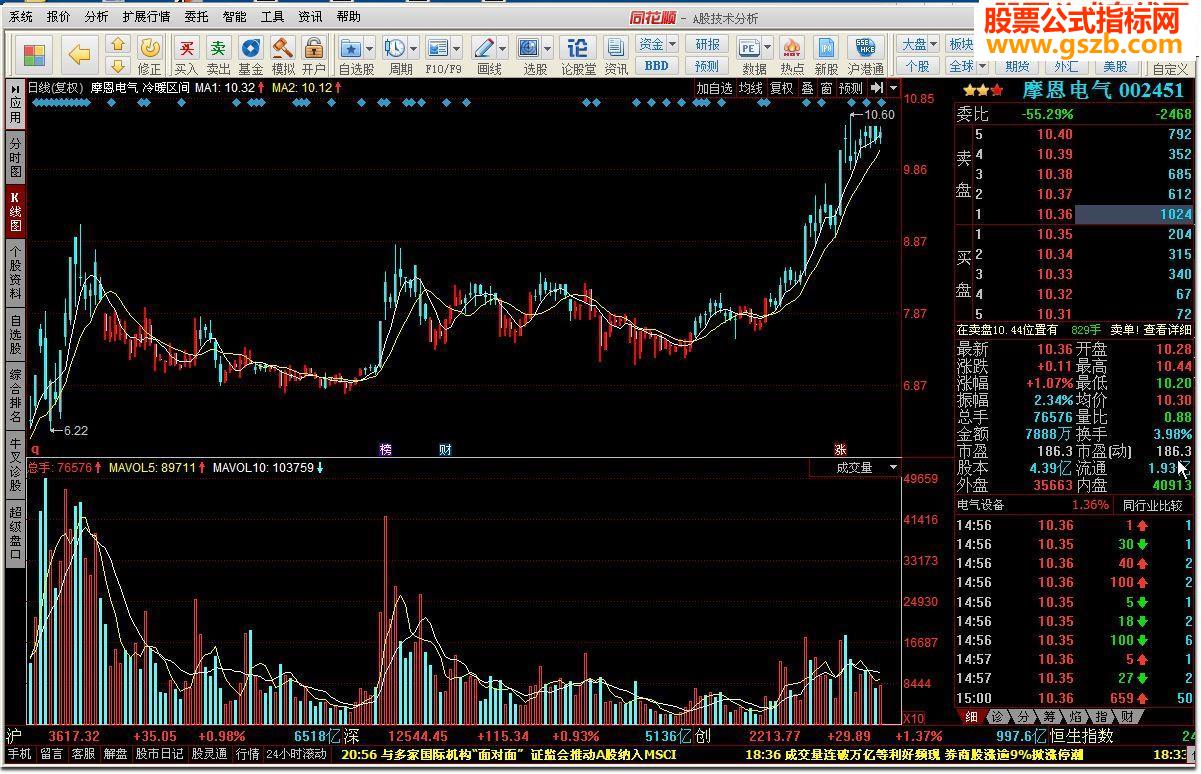Screen dimensions: 1201x774
Task: Expand the 画线 drawing dropdown arrow
Action: click(503, 47)
